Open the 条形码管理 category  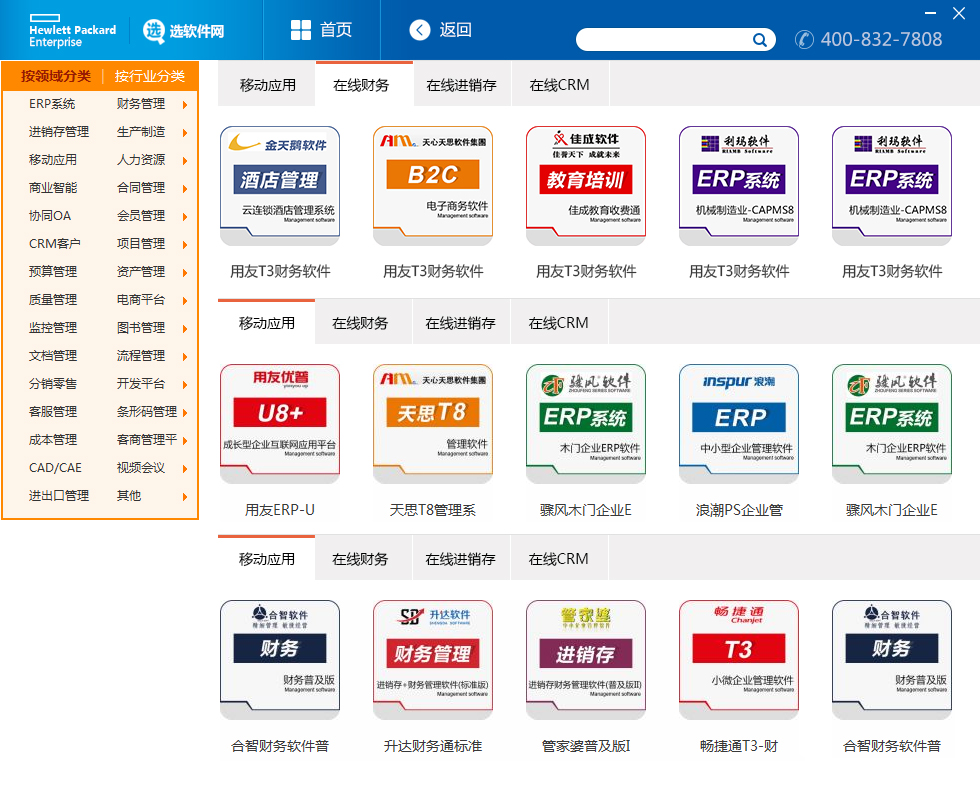[147, 411]
